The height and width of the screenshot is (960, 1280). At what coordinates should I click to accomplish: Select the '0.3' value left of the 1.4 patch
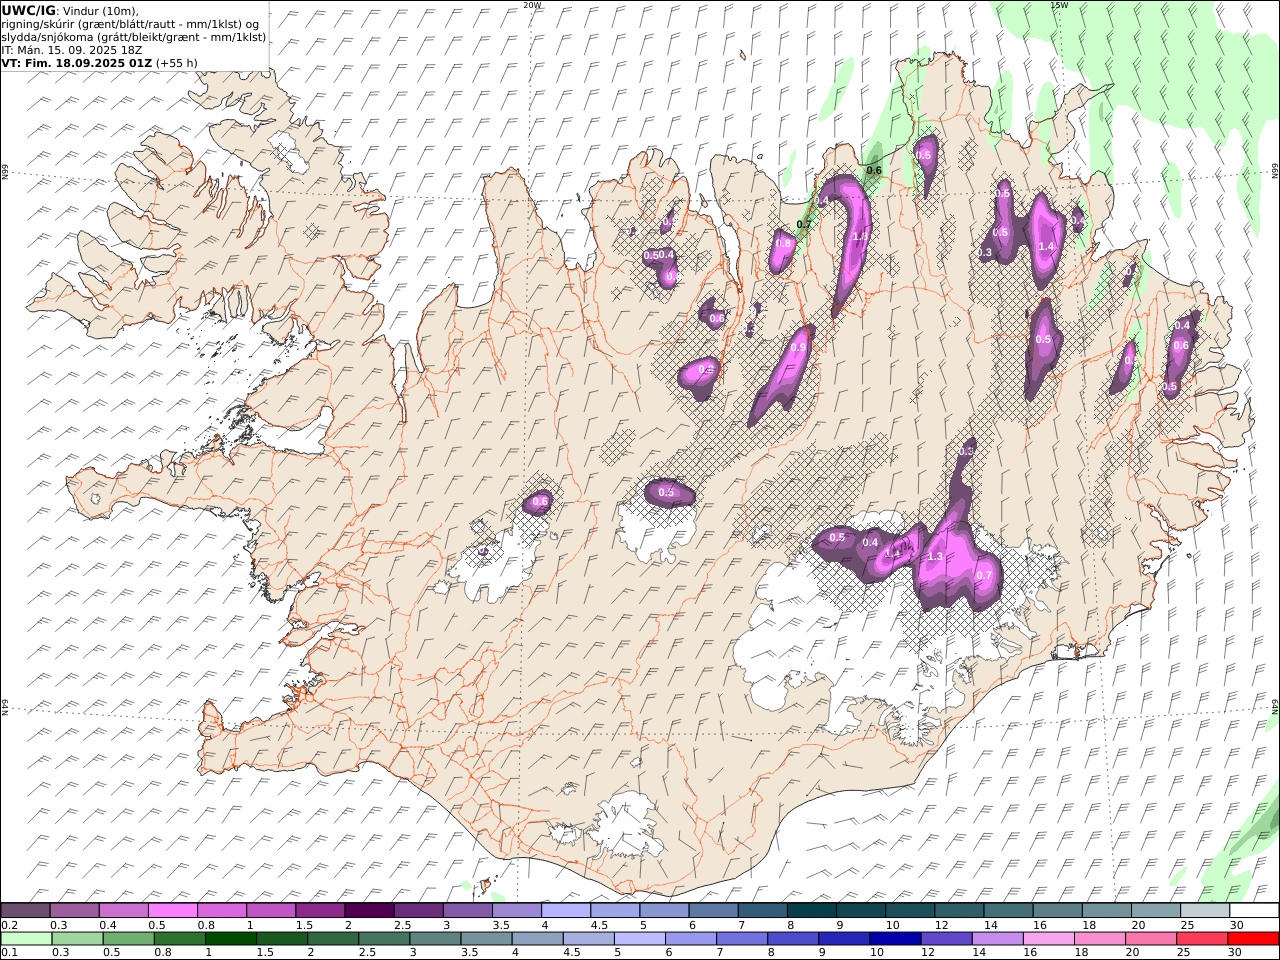pyautogui.click(x=985, y=253)
